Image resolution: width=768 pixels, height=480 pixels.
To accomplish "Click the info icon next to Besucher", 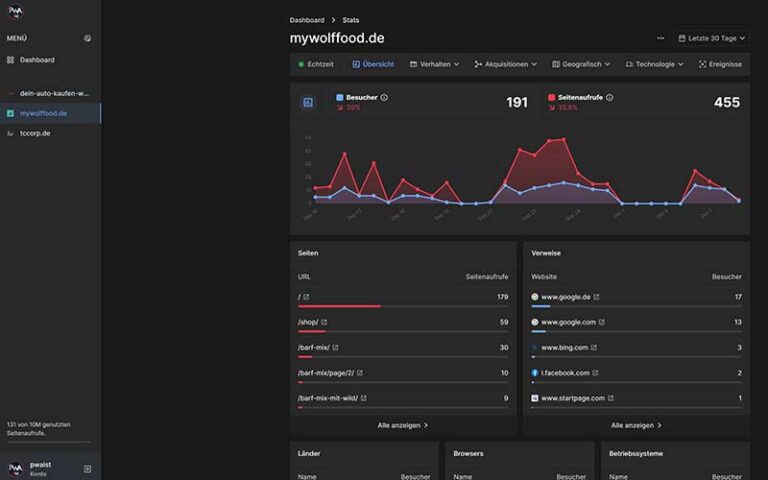I will (384, 97).
